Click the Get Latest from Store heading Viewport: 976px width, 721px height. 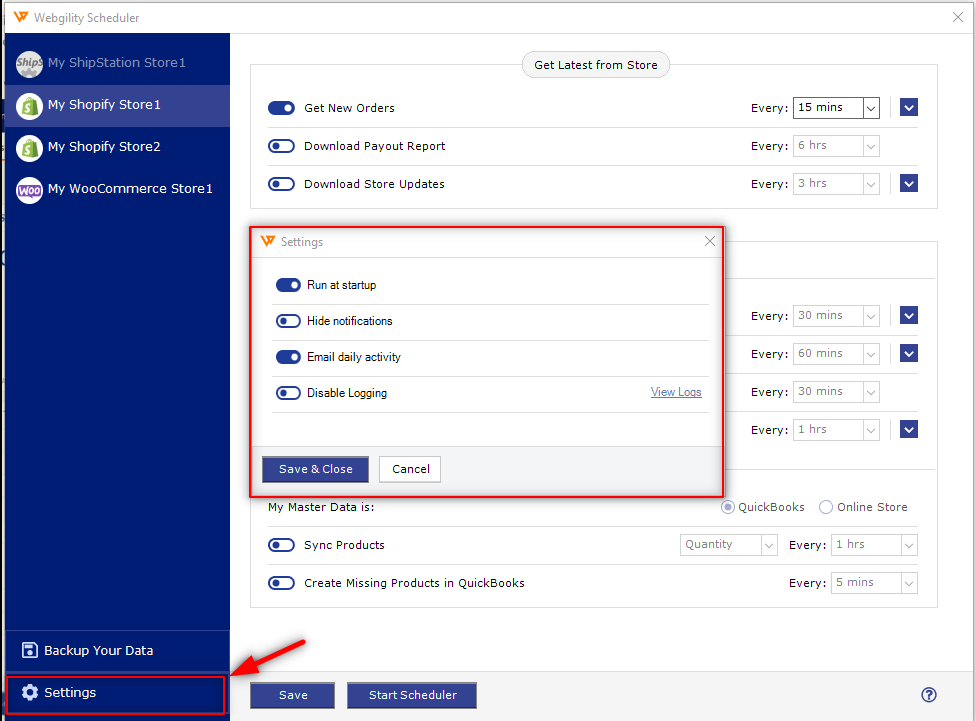pos(596,65)
